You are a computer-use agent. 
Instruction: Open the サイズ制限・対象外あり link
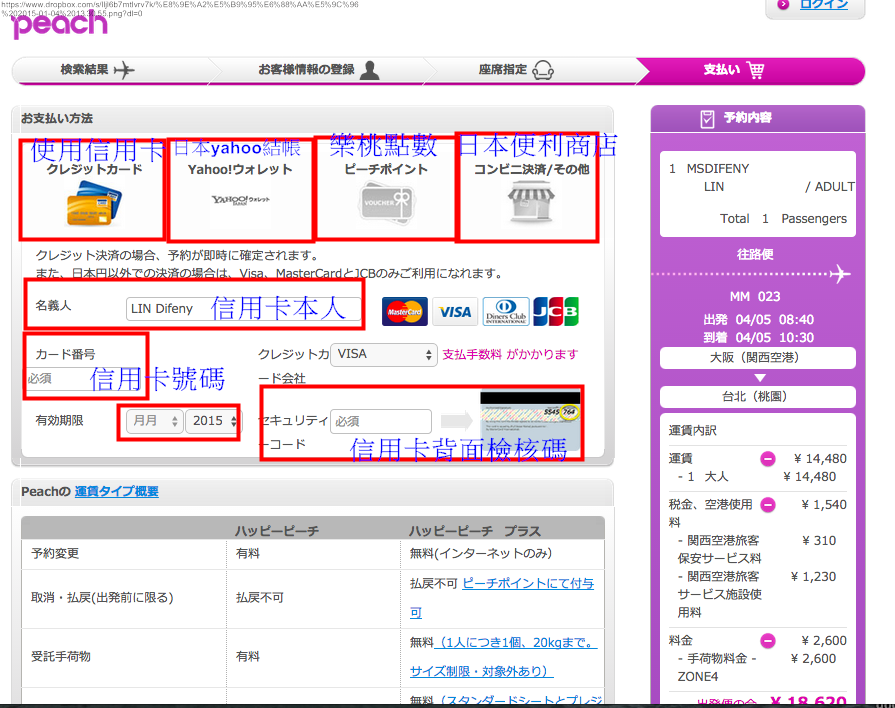(482, 671)
